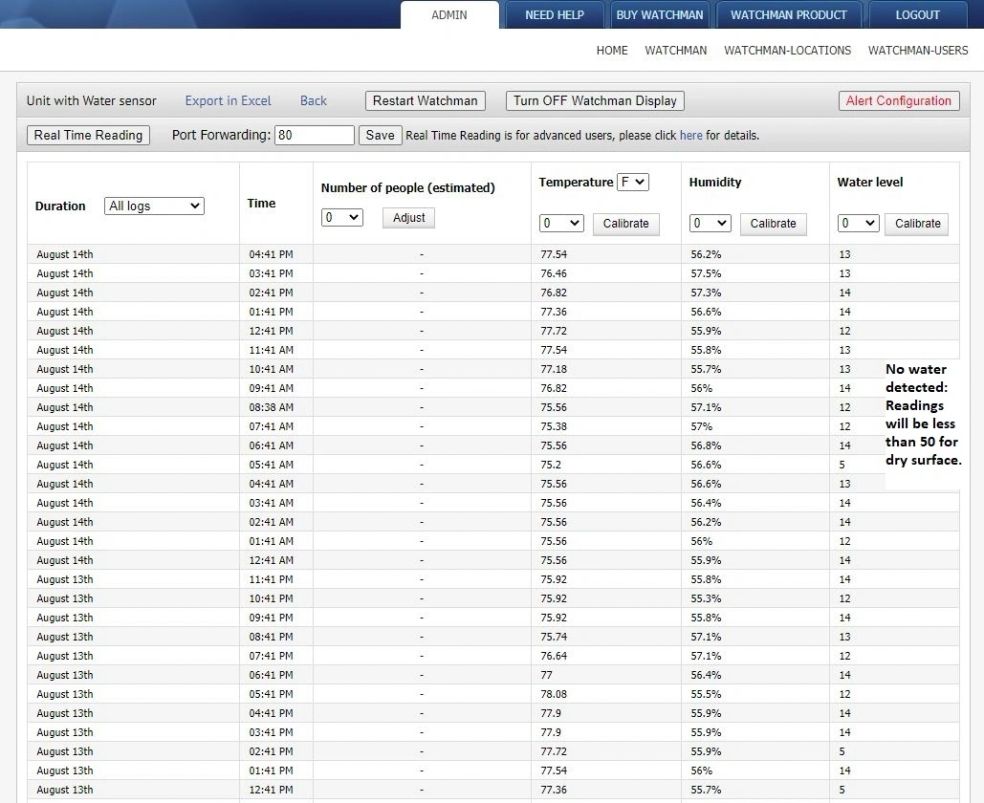
Task: Save the port forwarding value
Action: (x=380, y=135)
